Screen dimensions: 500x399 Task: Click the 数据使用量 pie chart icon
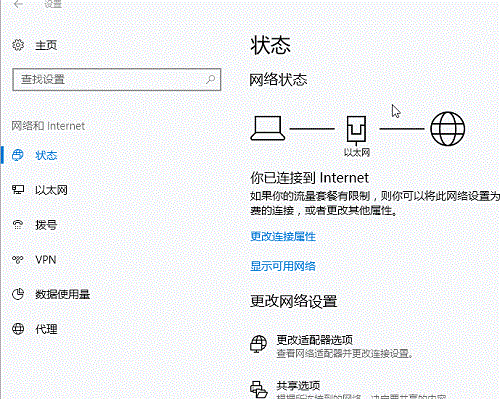(x=18, y=294)
